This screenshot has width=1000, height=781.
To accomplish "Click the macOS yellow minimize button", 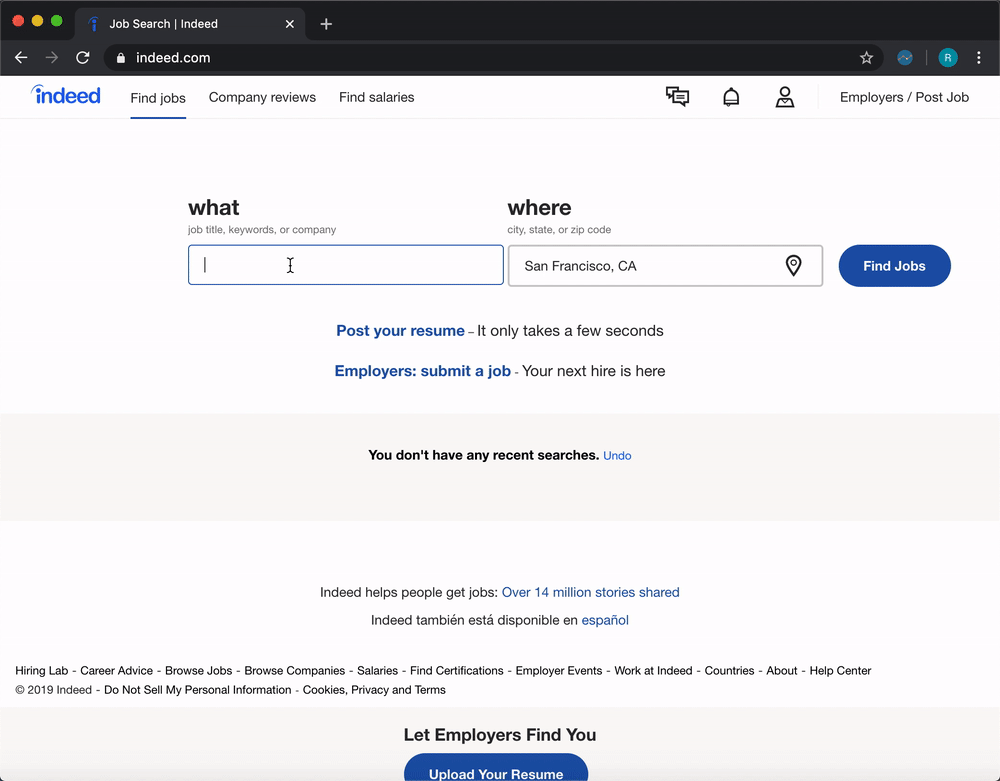I will click(x=38, y=21).
